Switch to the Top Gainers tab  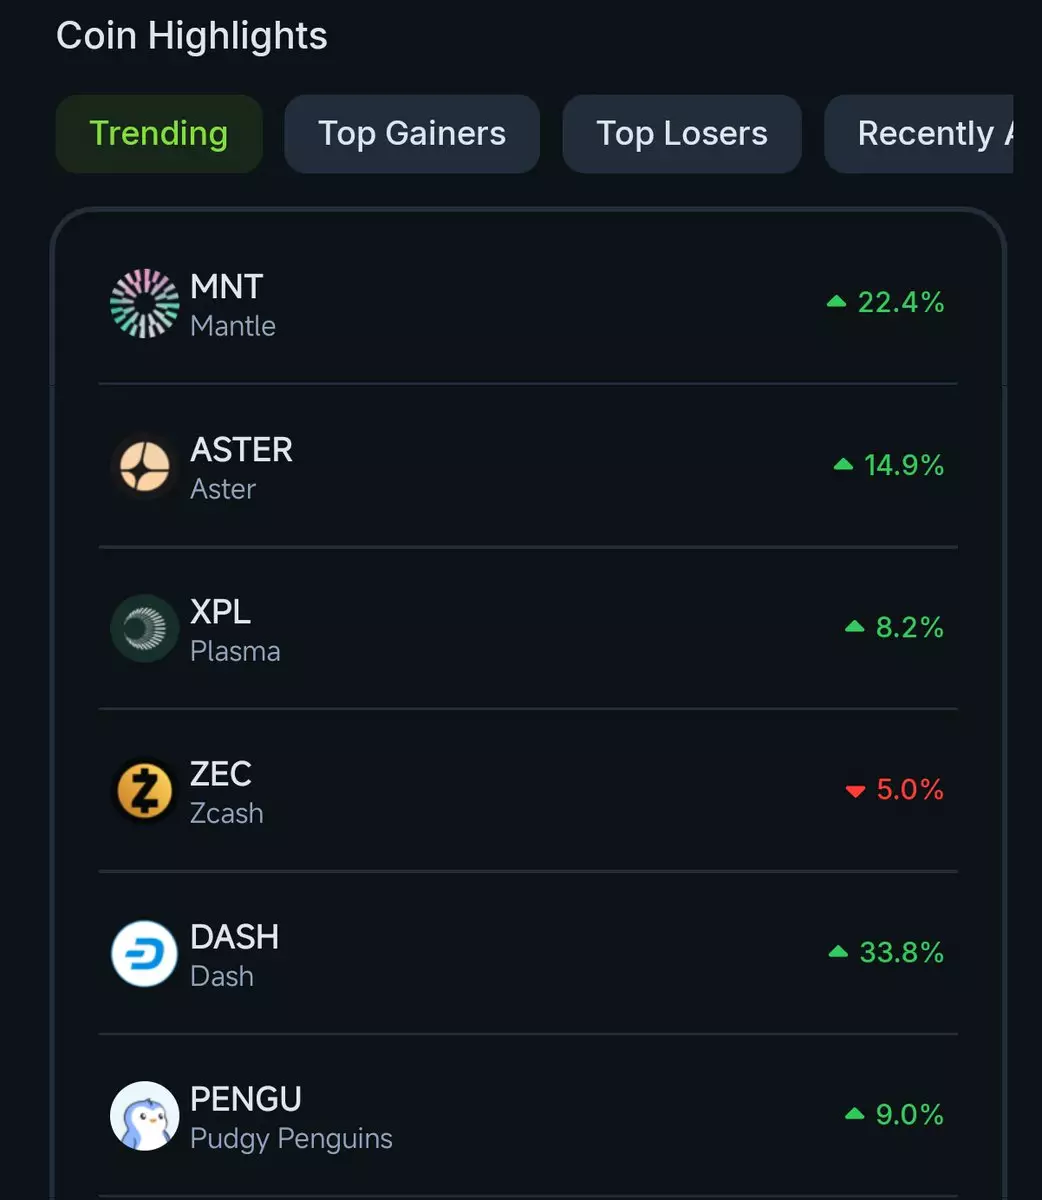point(412,134)
